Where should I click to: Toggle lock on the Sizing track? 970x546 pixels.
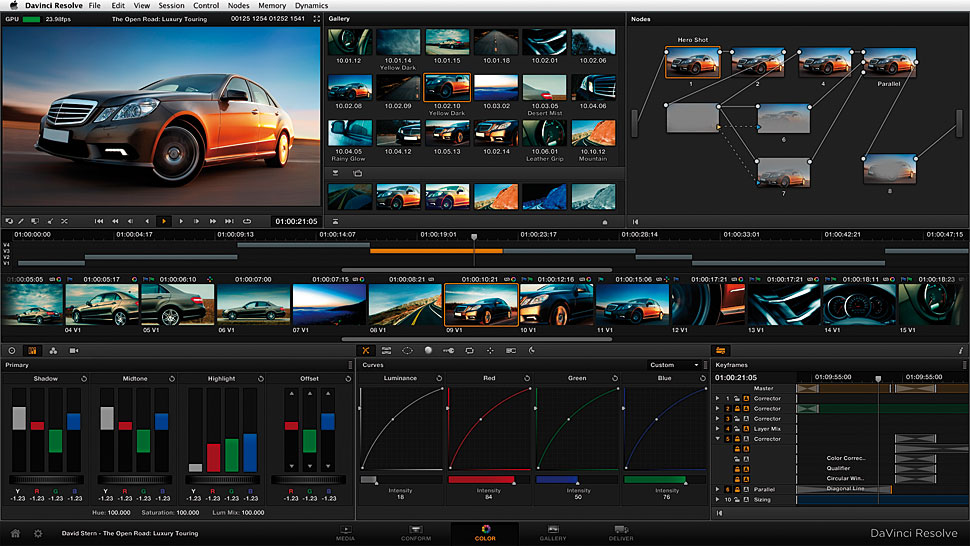point(735,498)
